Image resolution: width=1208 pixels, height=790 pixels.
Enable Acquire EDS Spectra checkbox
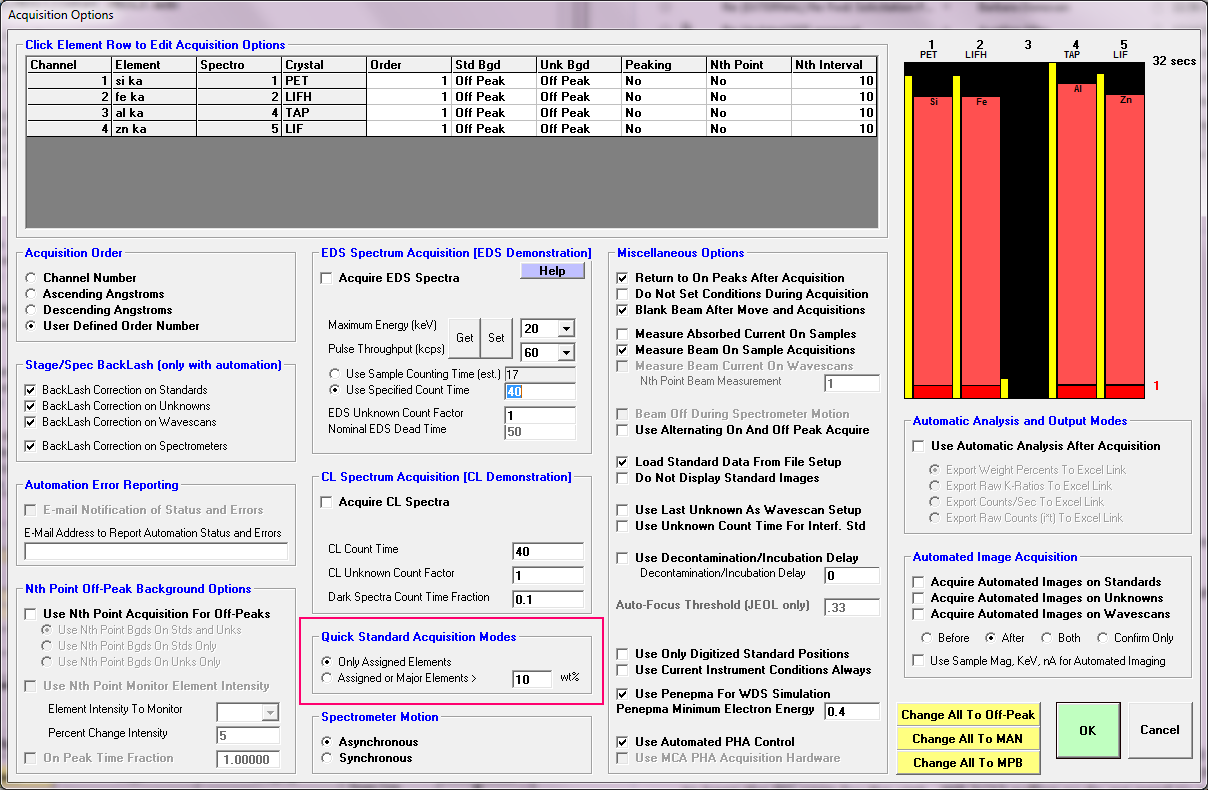click(326, 278)
